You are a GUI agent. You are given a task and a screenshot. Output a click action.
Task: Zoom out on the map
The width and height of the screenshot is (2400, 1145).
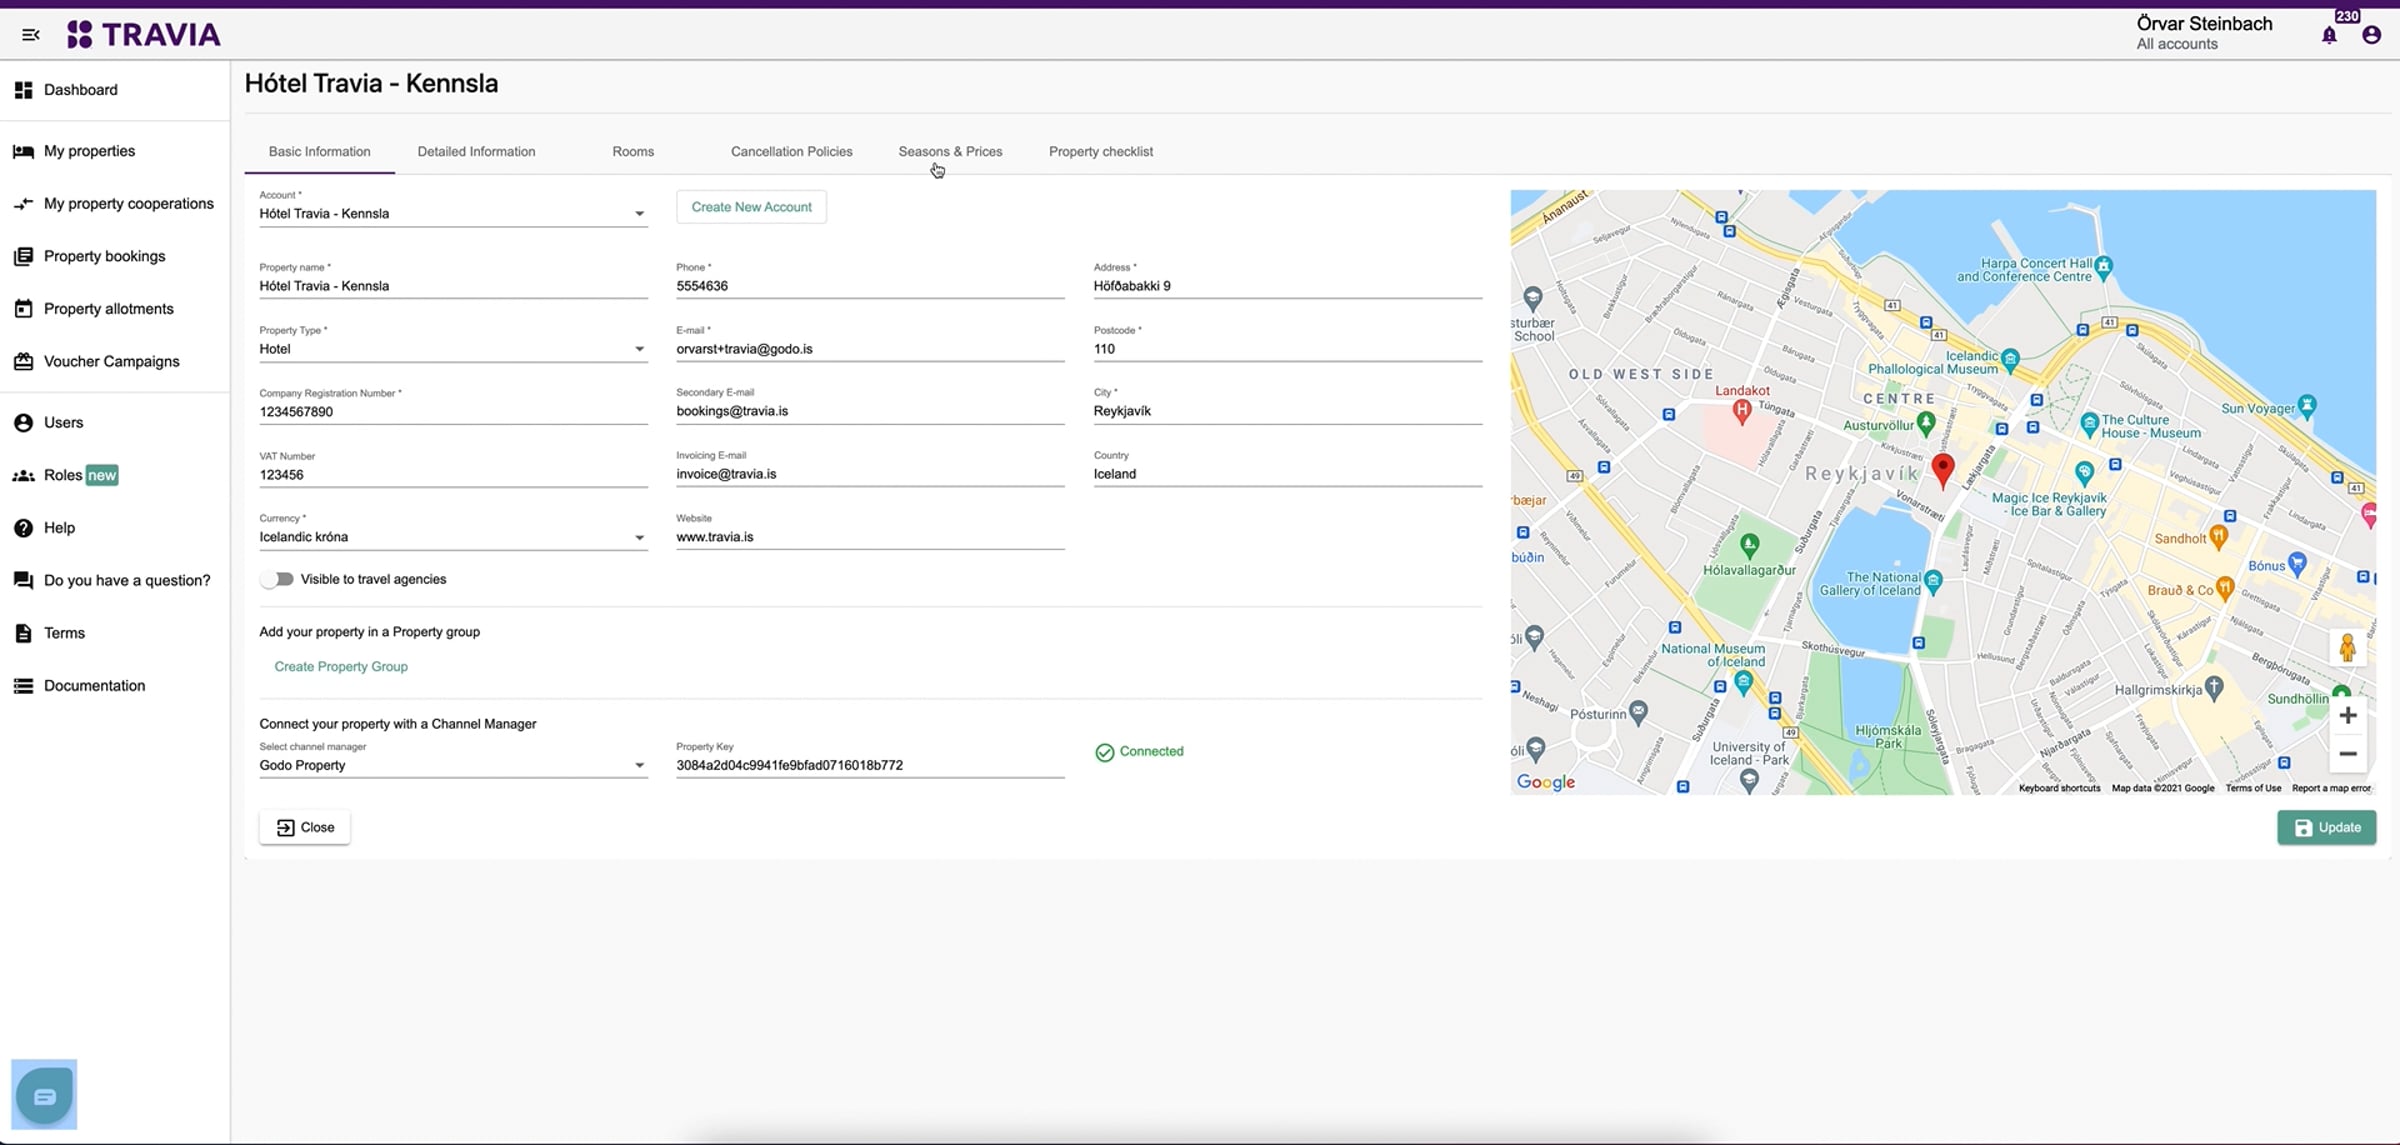click(2348, 754)
